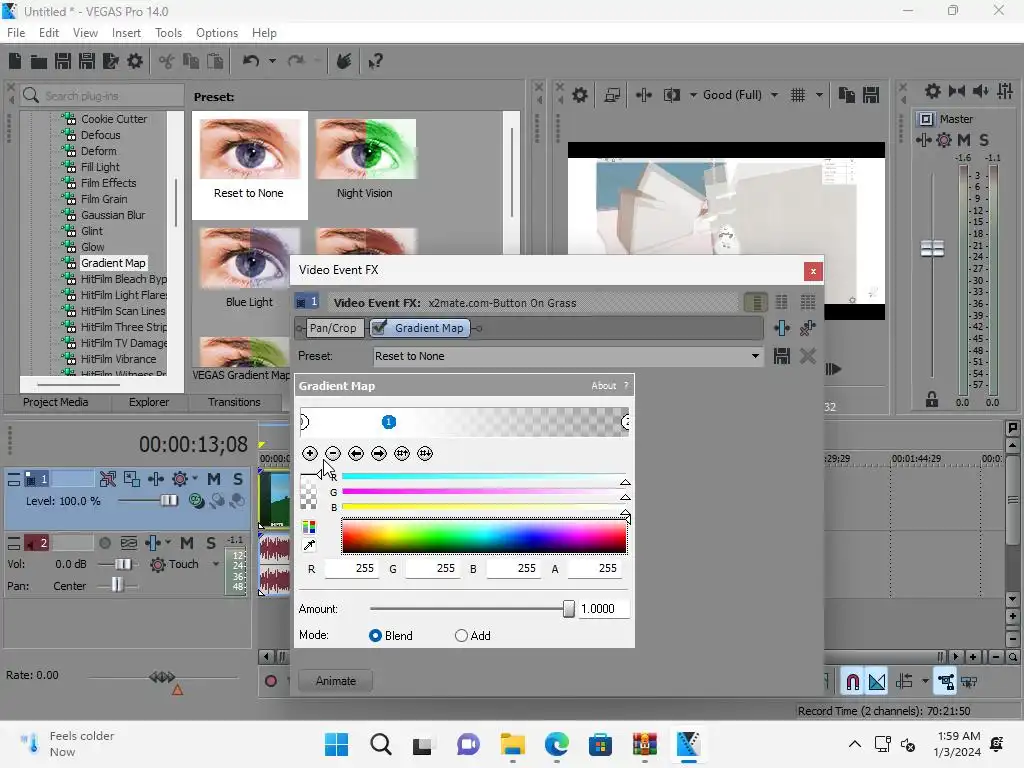Viewport: 1024px width, 768px height.
Task: Click the remove gradient stop minus icon
Action: (333, 453)
